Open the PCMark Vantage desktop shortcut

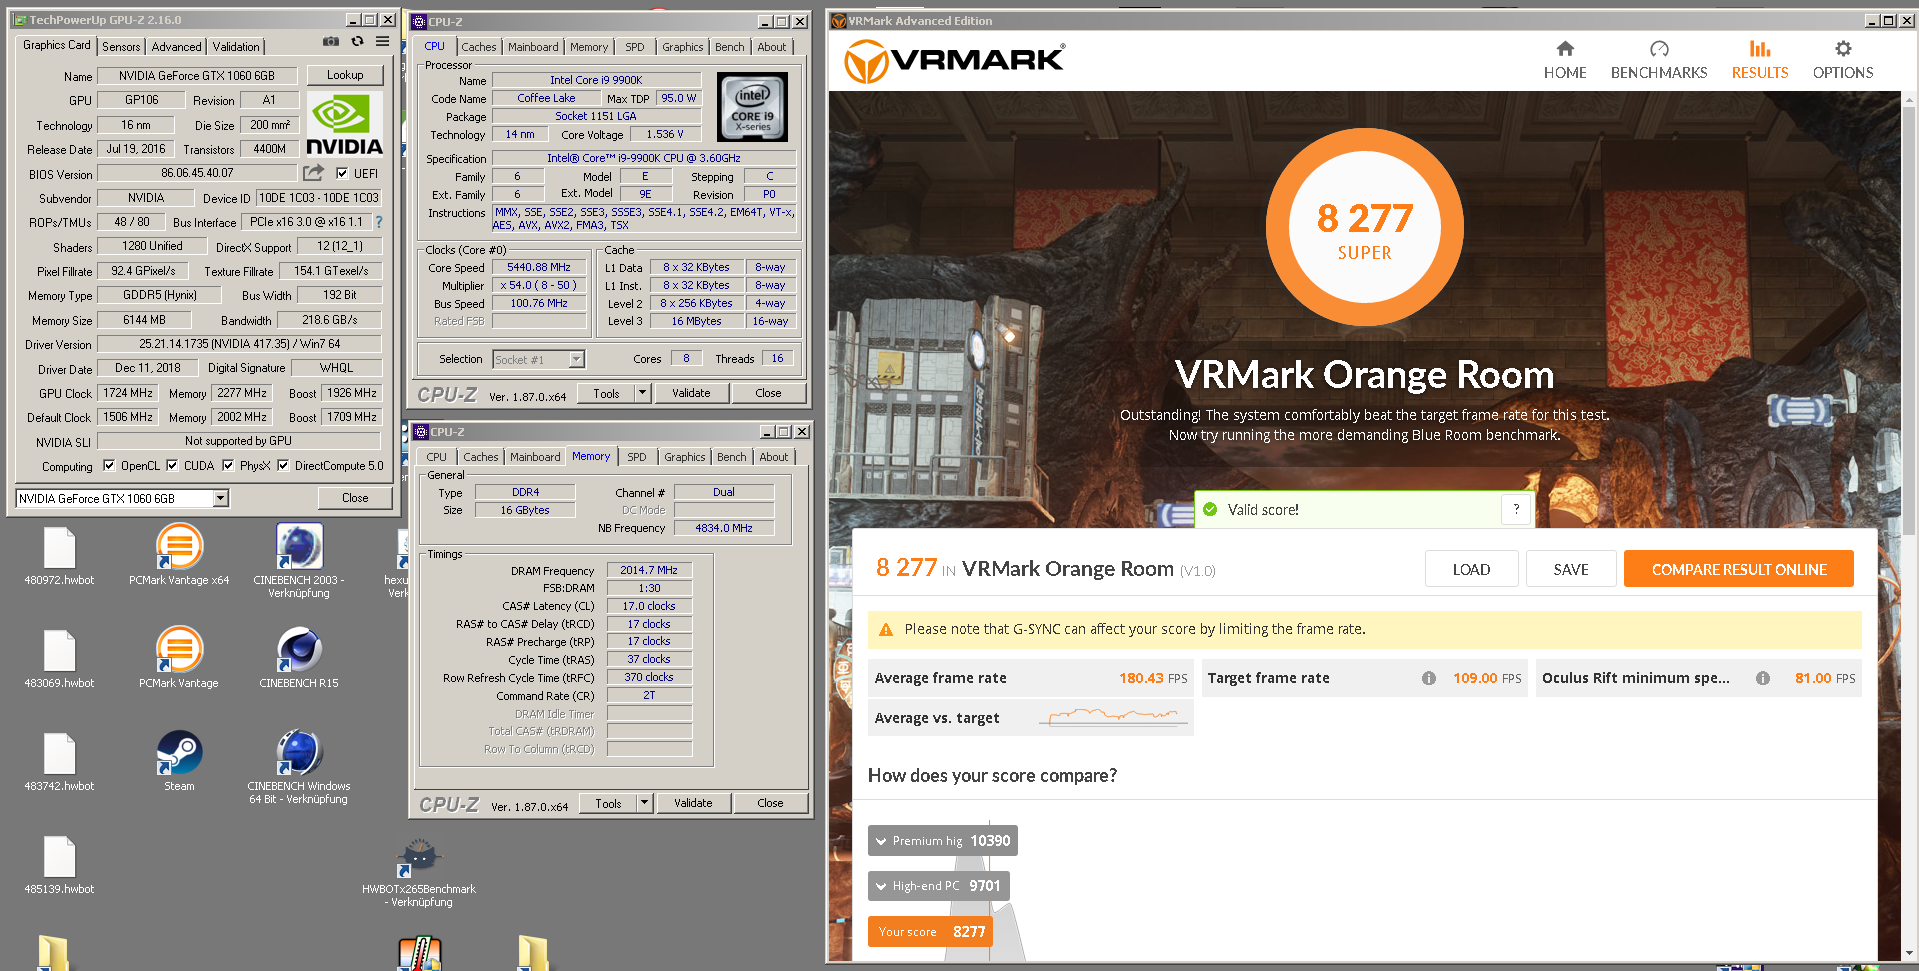pos(179,649)
